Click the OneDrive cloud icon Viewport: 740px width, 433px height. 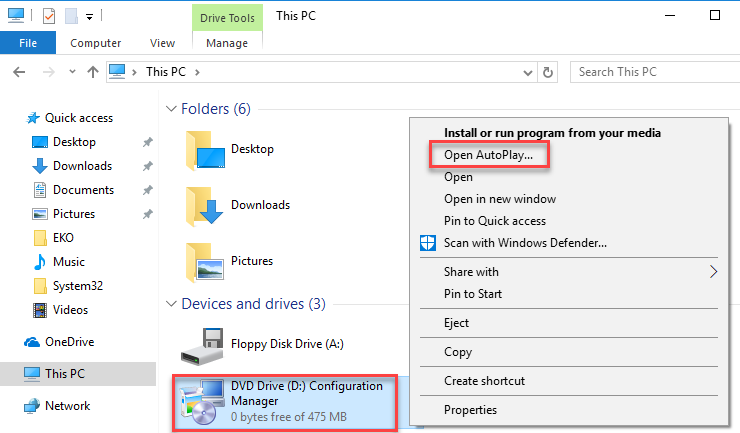[x=32, y=342]
